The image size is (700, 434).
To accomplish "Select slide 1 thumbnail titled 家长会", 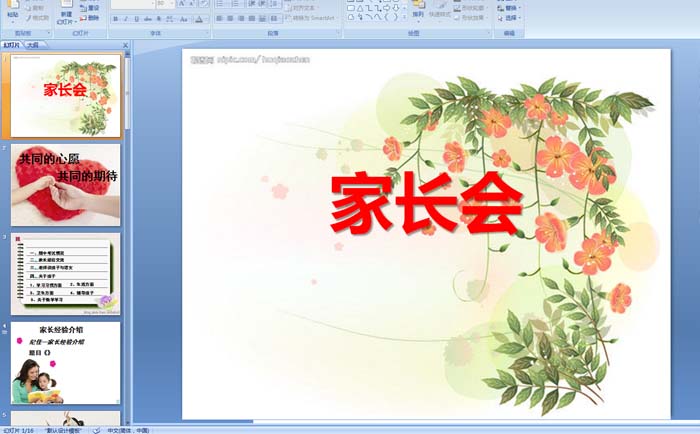I will [x=65, y=96].
